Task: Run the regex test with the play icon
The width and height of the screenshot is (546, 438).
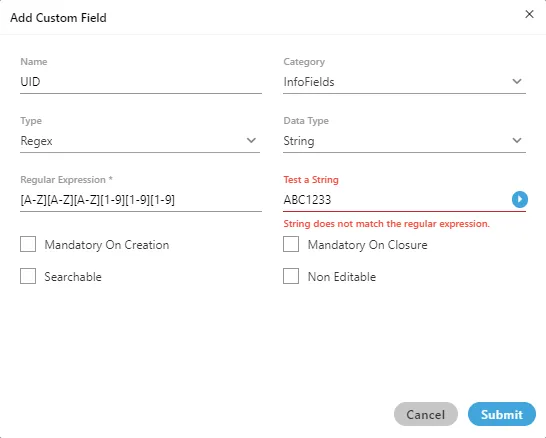Action: (x=520, y=200)
